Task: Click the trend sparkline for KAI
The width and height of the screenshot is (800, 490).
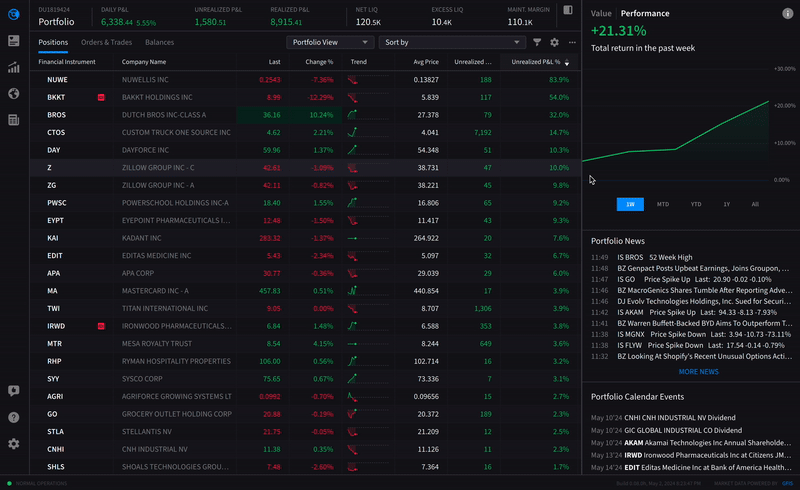Action: pyautogui.click(x=353, y=238)
